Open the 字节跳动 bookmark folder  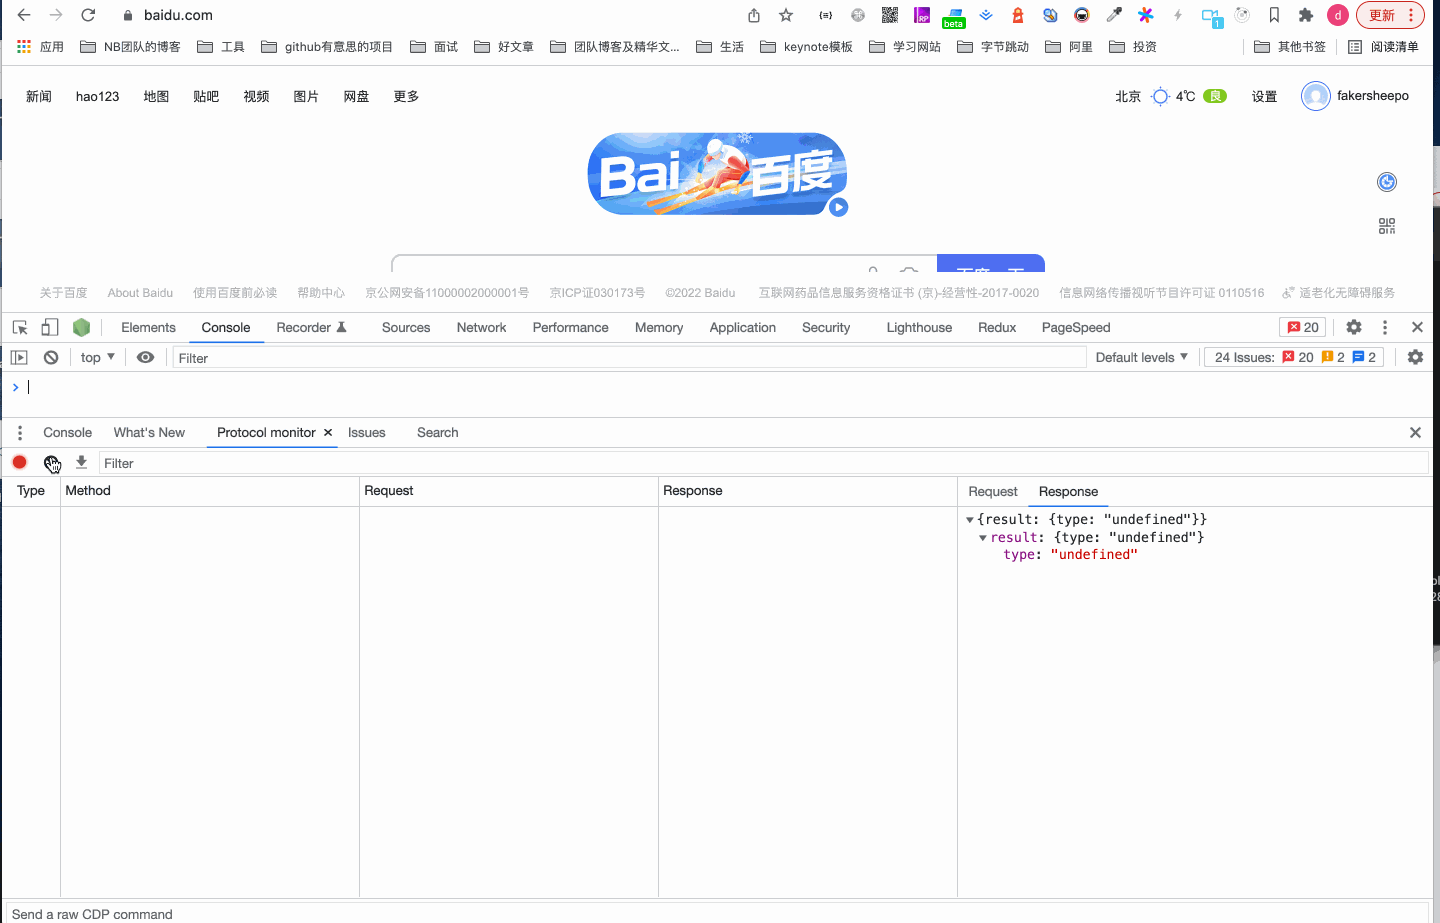993,47
